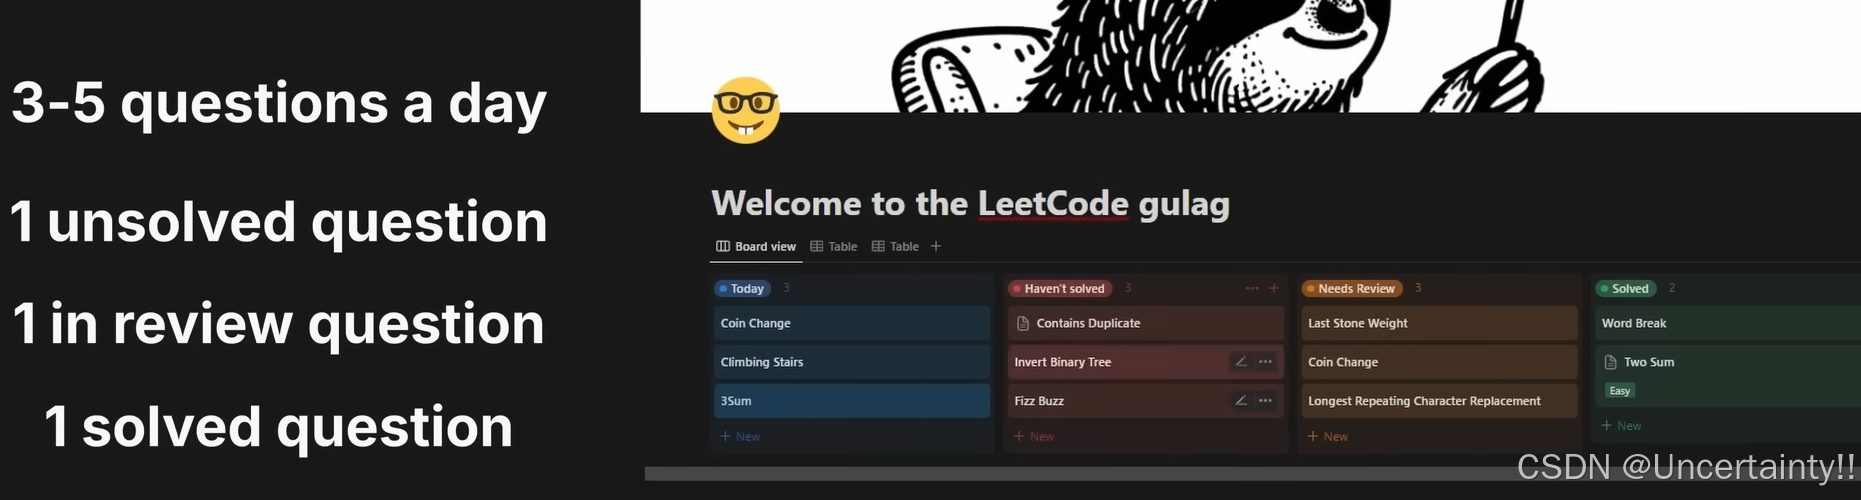Click the Two Sum page icon
The width and height of the screenshot is (1861, 500).
tap(1610, 362)
